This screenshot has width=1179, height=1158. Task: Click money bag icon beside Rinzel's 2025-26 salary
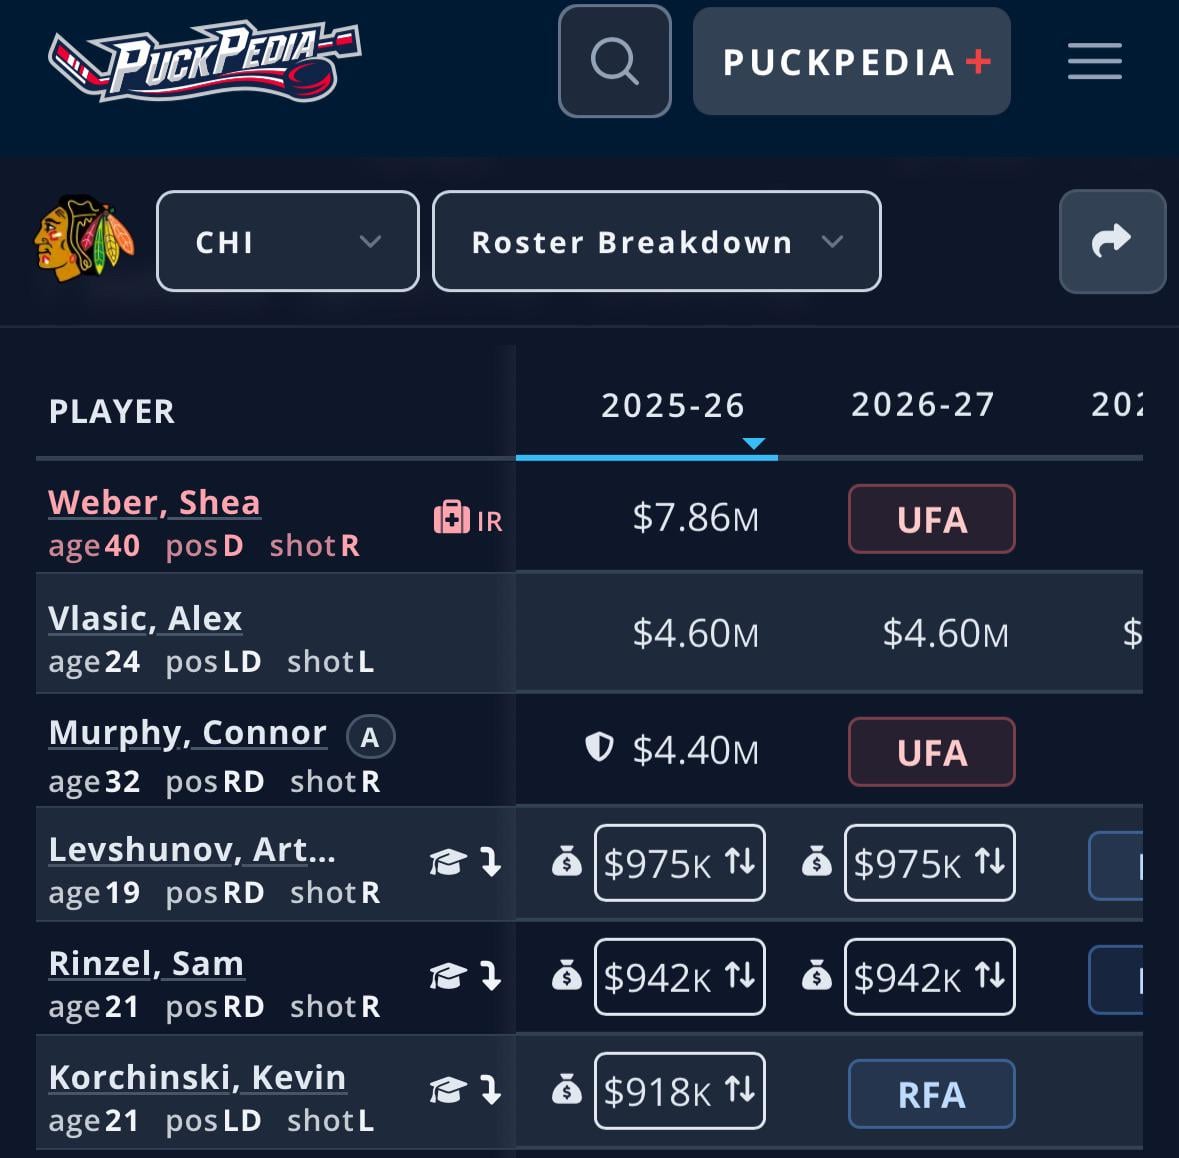[567, 976]
